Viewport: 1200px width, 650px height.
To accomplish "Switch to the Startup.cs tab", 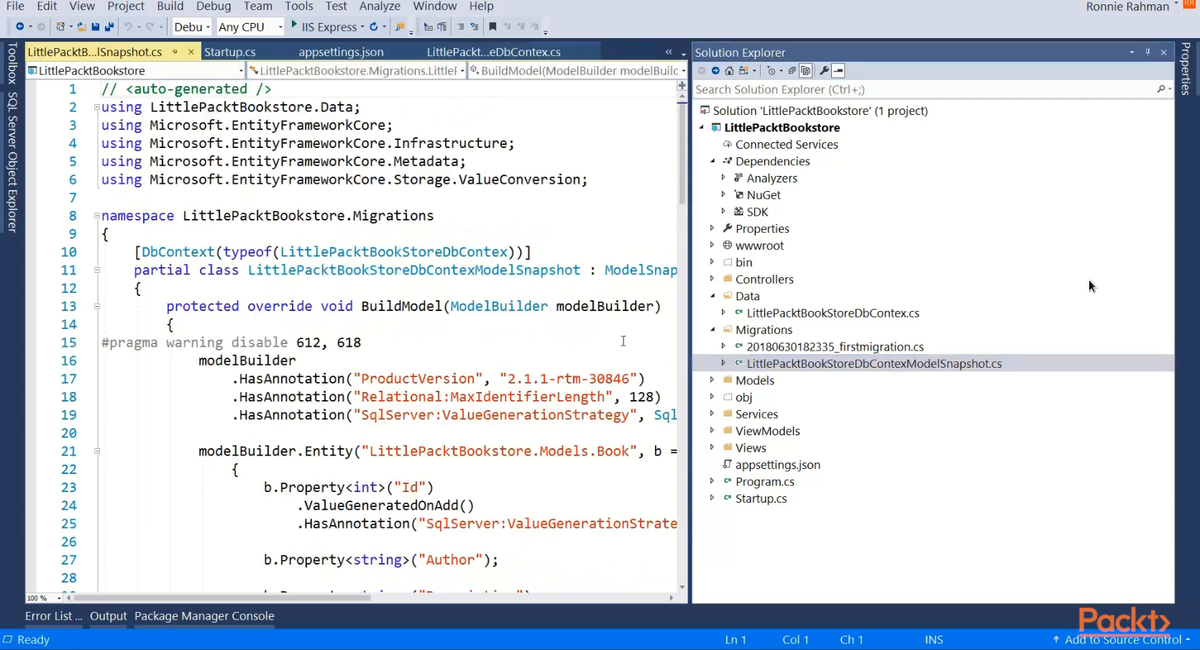I will point(229,52).
